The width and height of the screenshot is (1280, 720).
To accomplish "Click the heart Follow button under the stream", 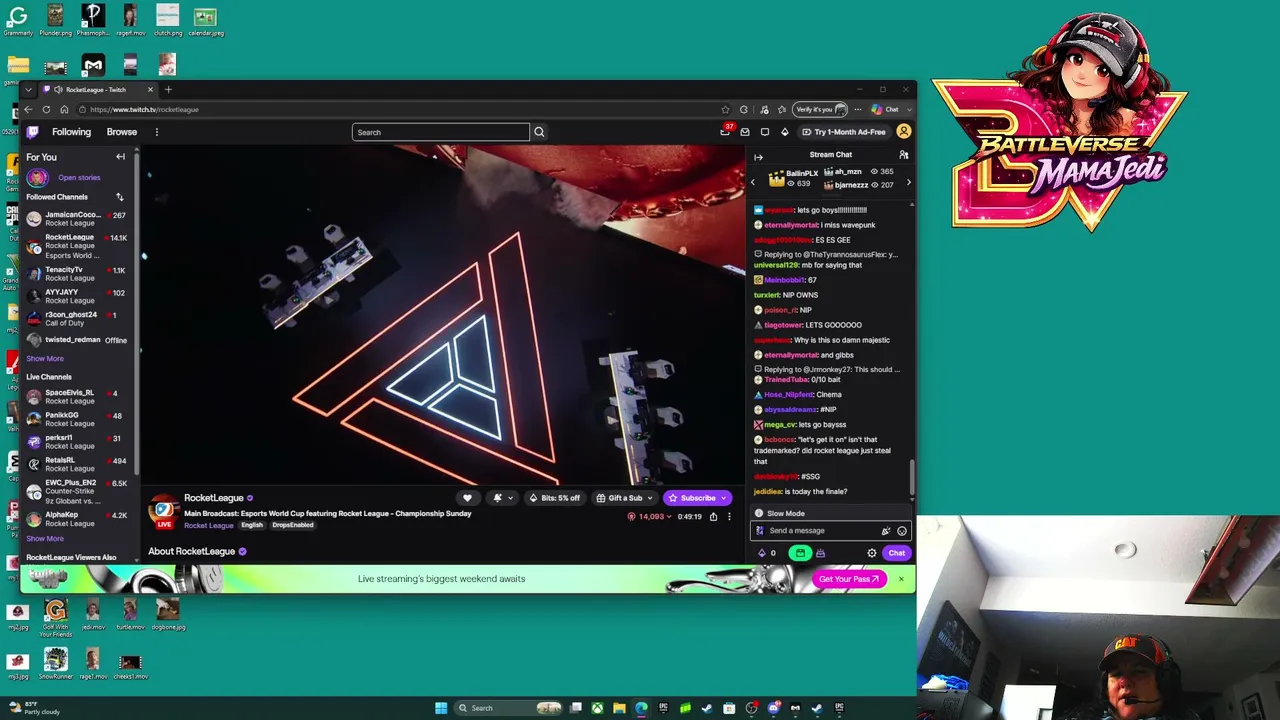I will point(467,498).
